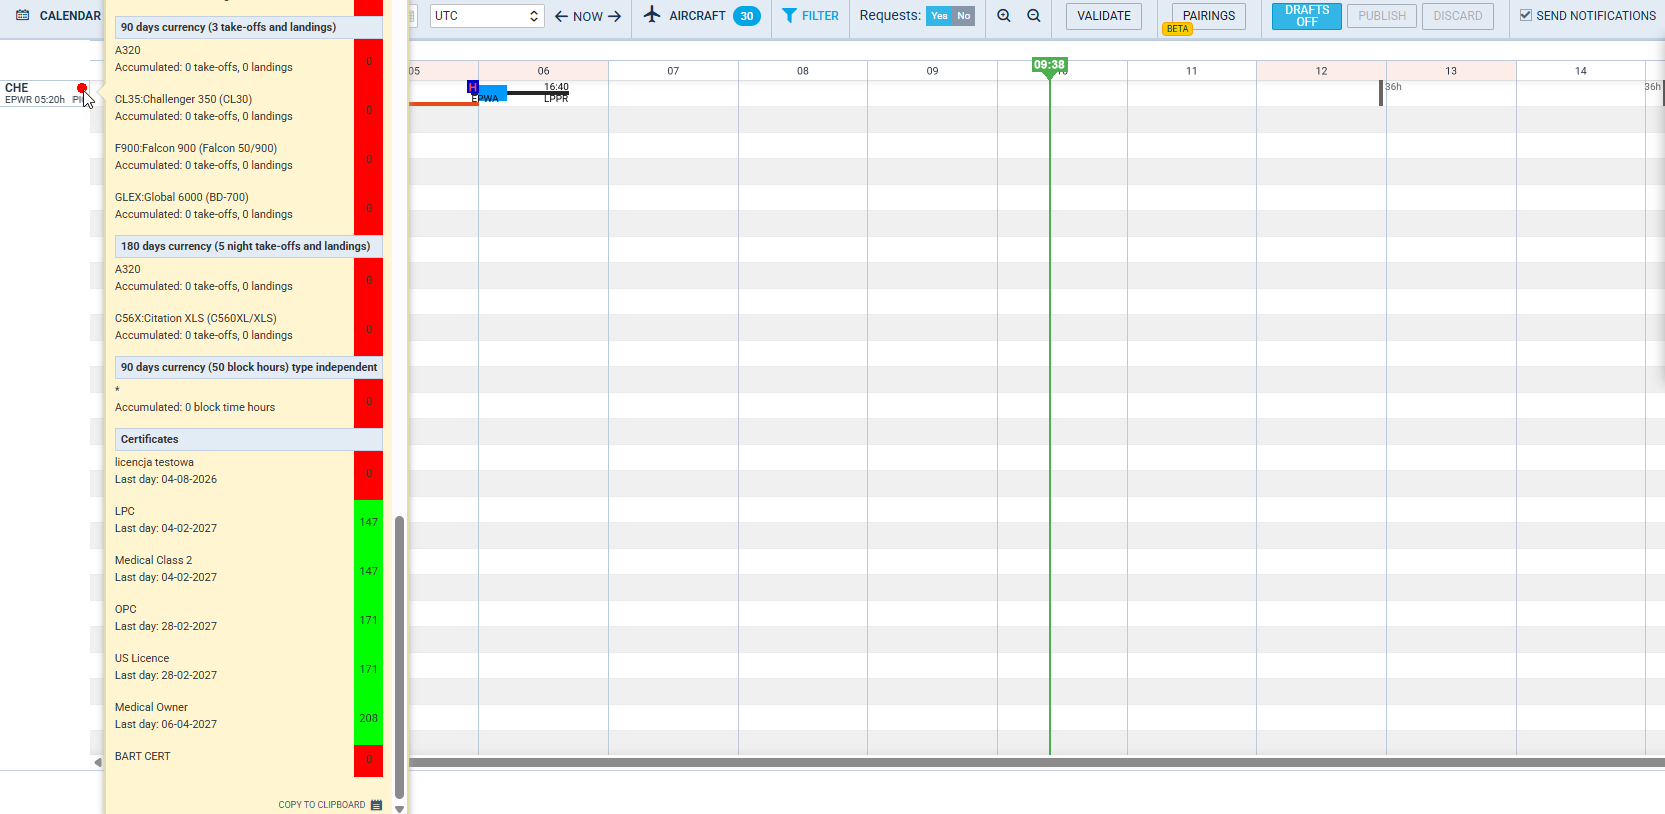Click the AIRCRAFT label
The image size is (1665, 814).
click(697, 16)
